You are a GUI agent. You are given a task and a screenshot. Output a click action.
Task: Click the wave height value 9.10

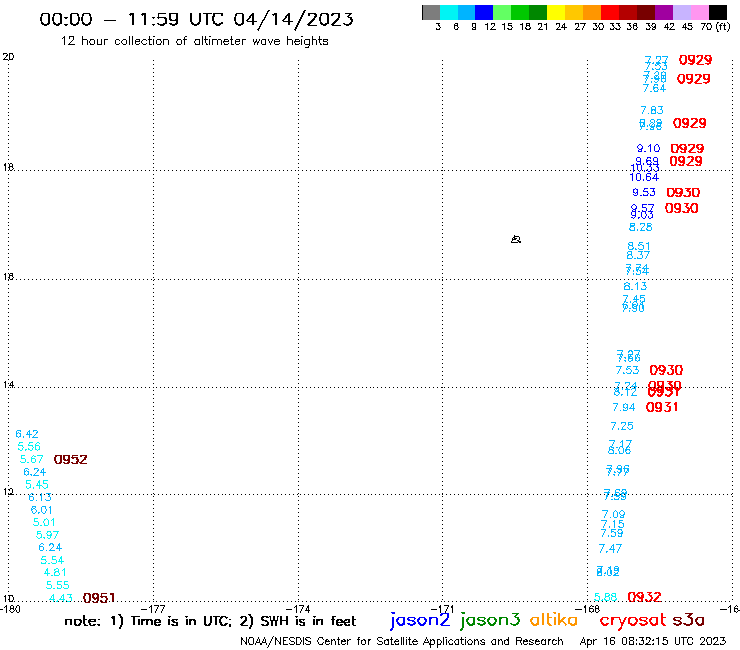(x=648, y=148)
